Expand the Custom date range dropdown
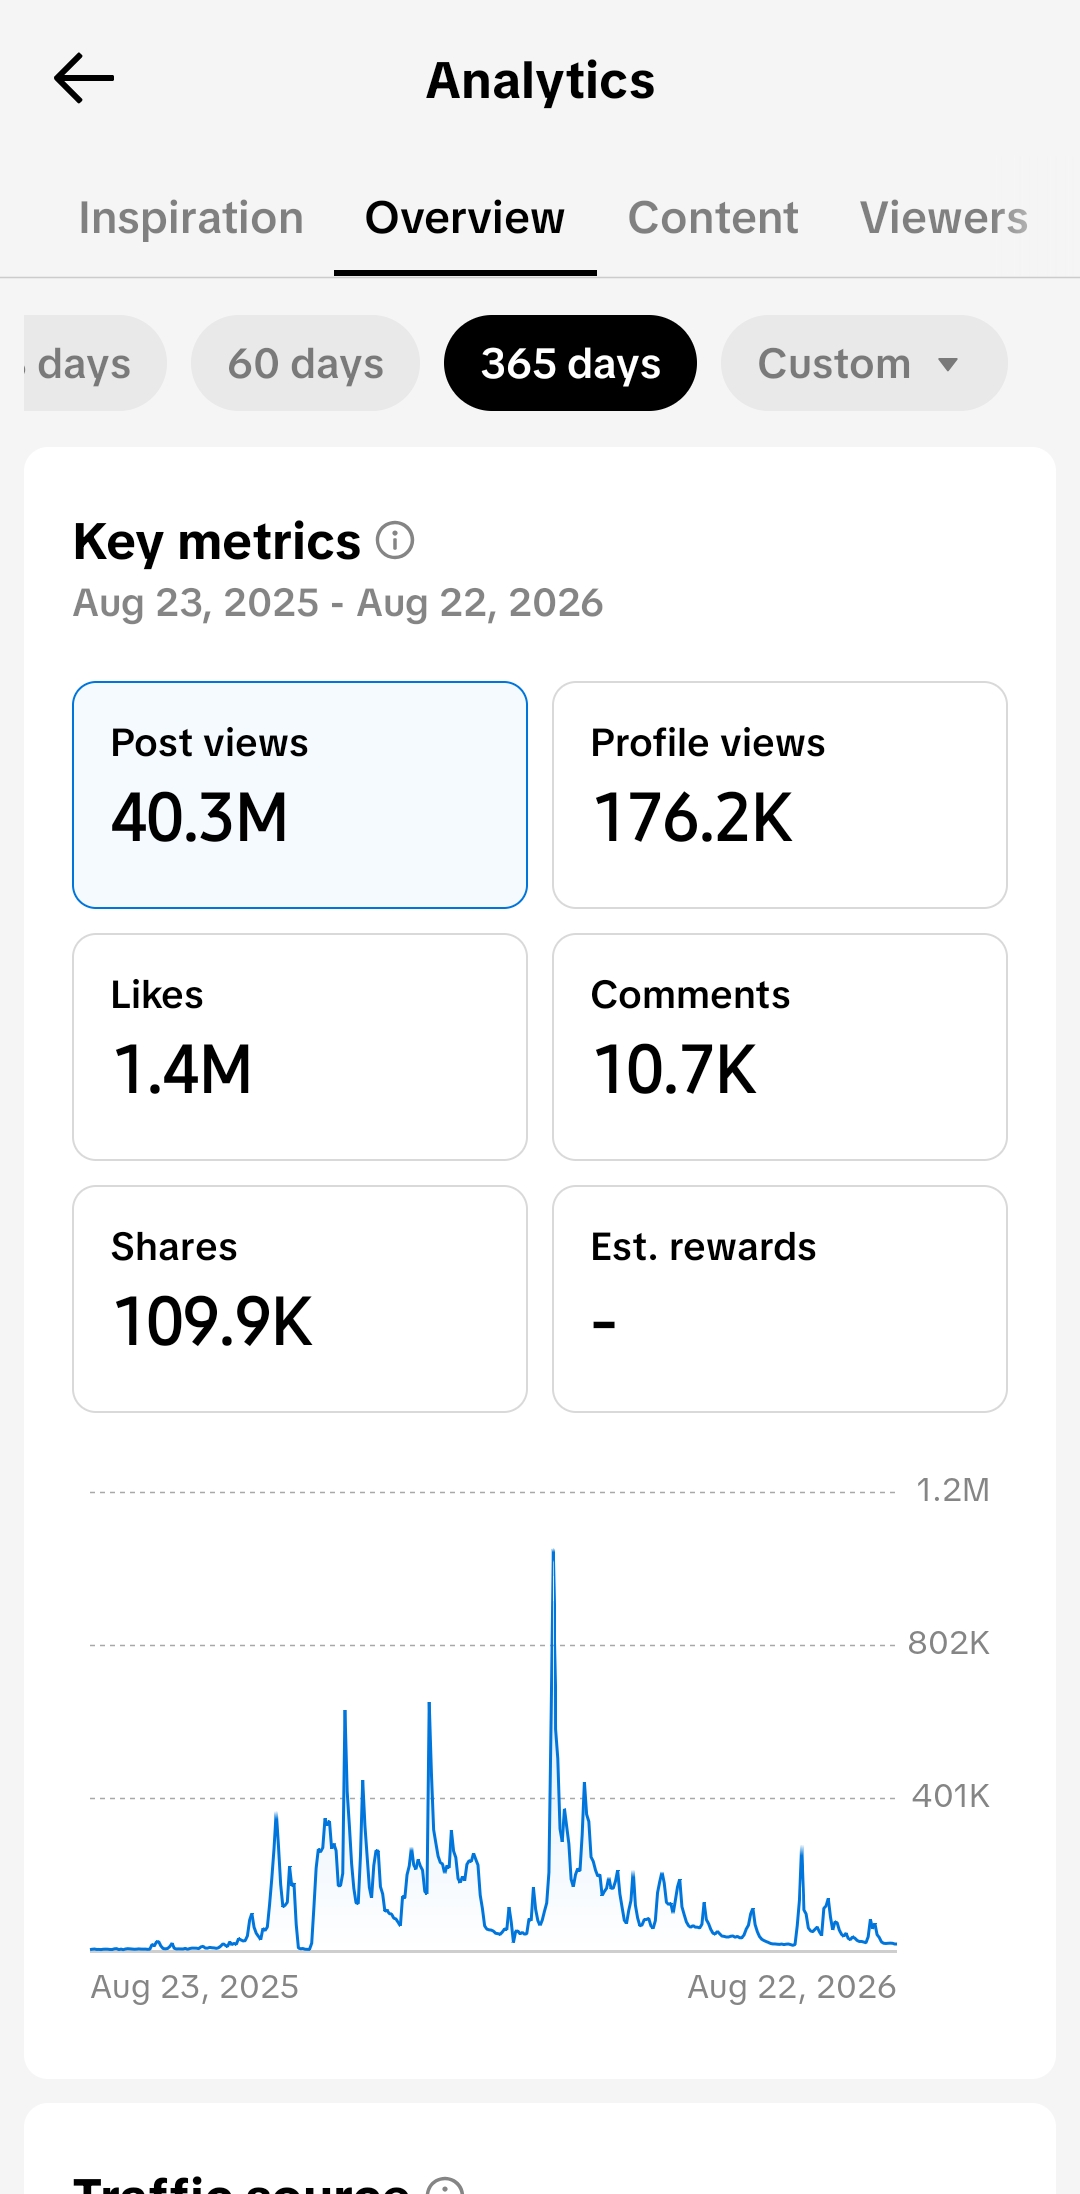The width and height of the screenshot is (1080, 2194). tap(864, 363)
